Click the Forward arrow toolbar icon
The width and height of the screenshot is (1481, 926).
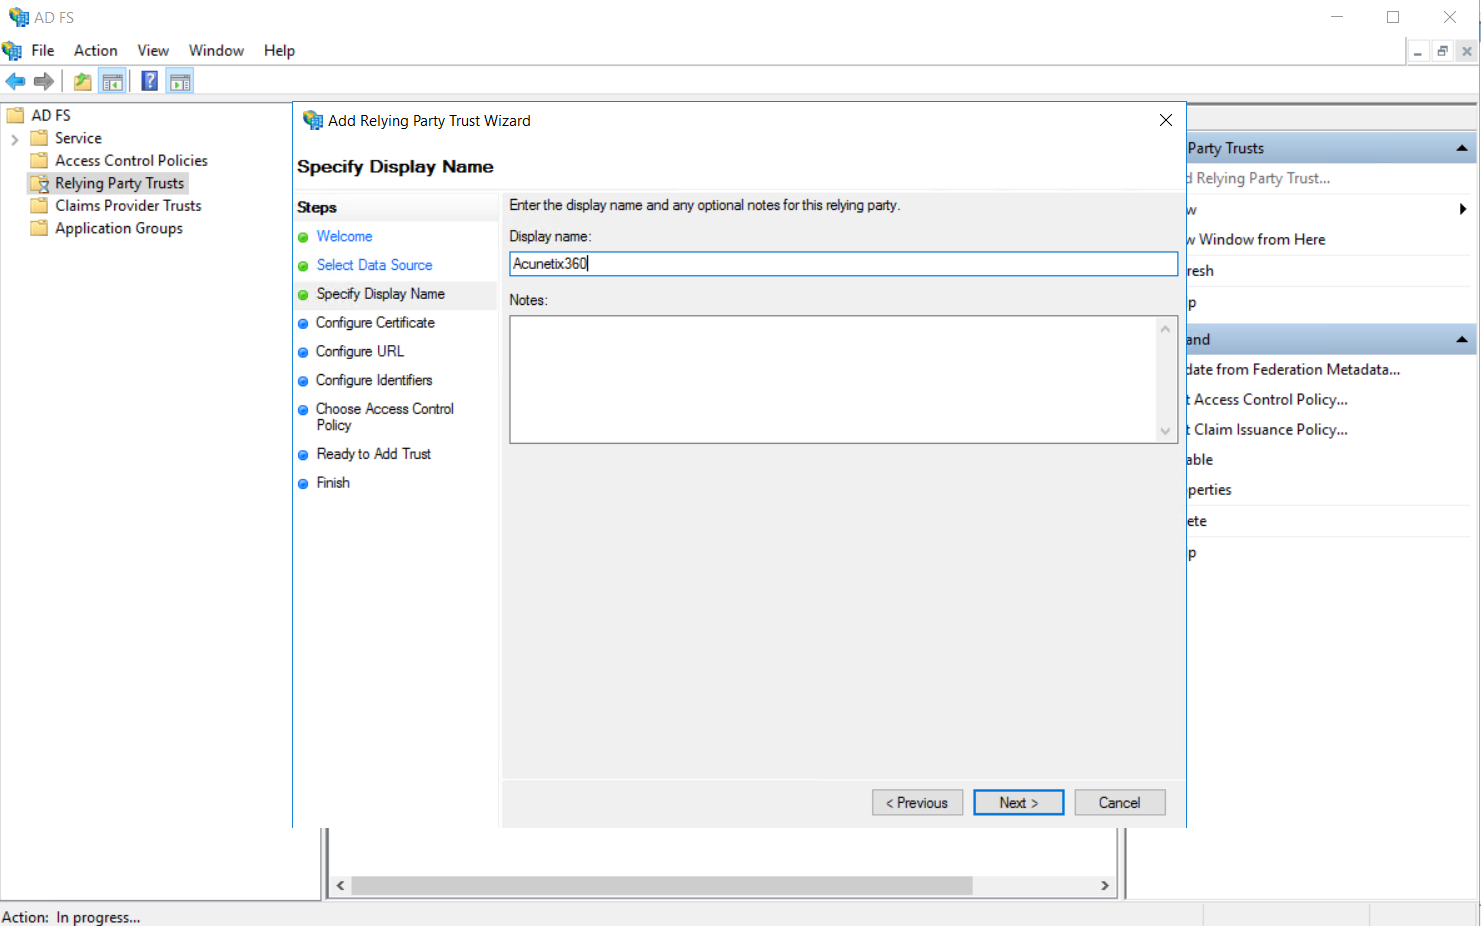(43, 82)
